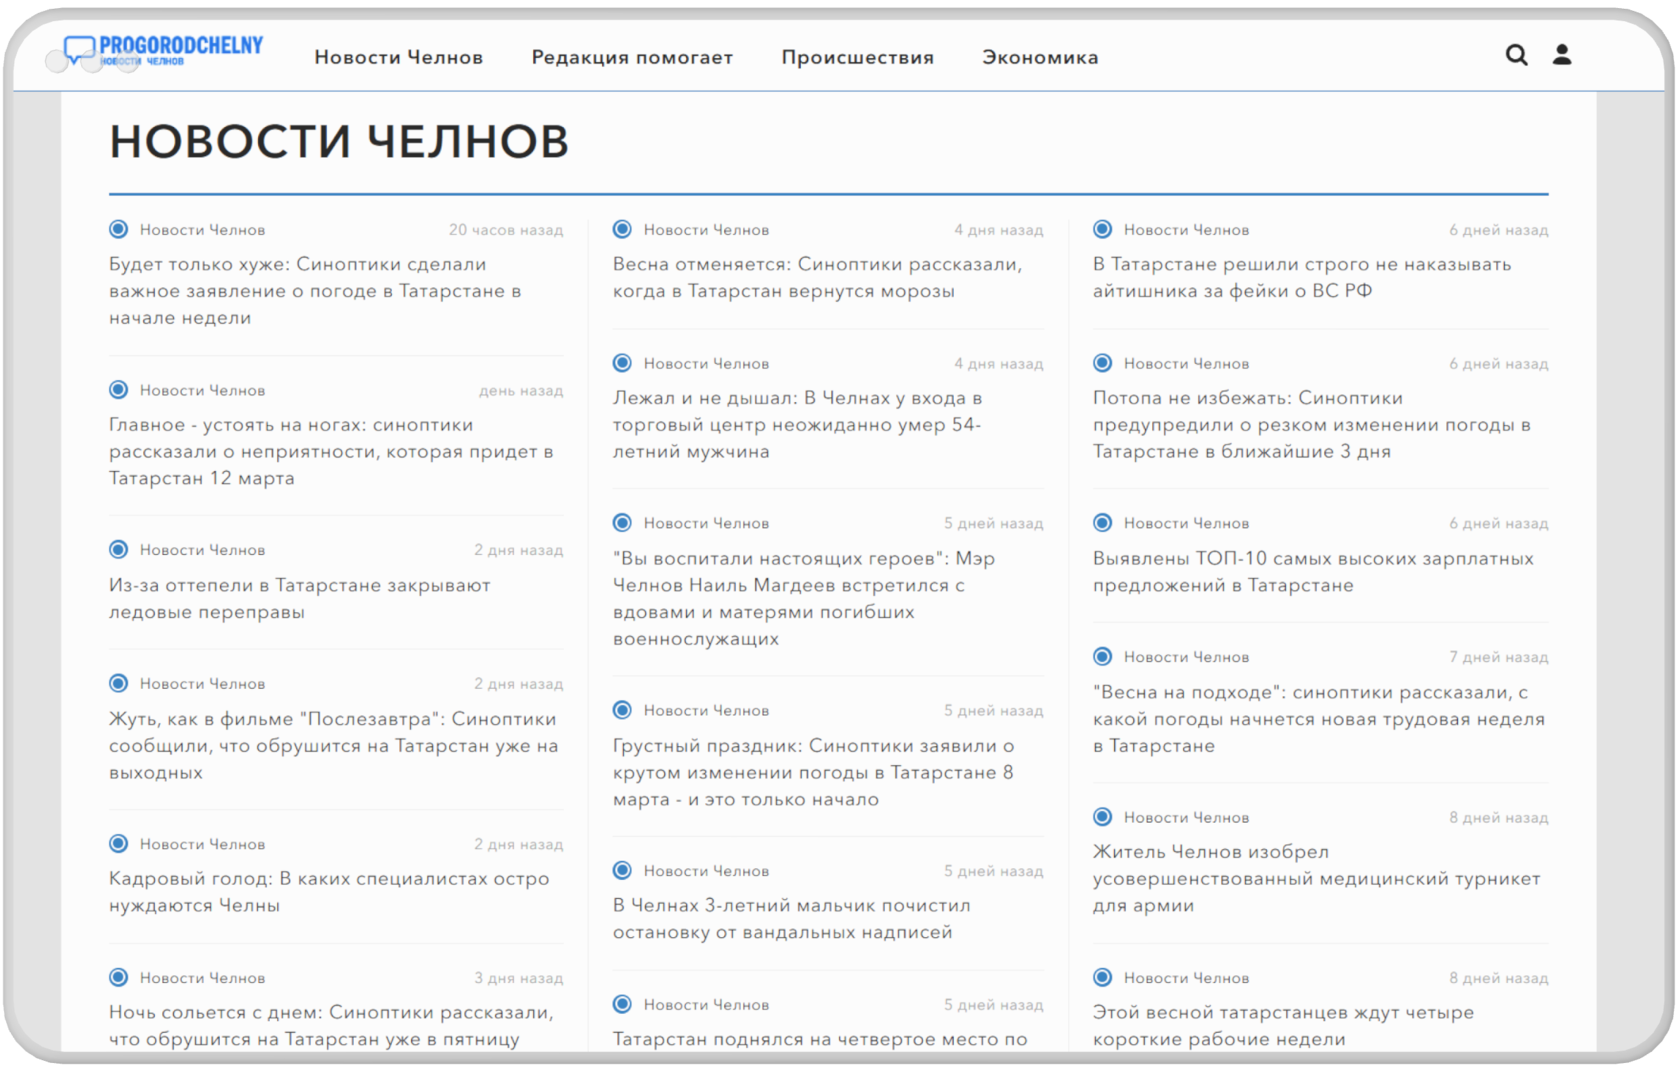Open the user account icon
Viewport: 1680px width, 1069px height.
pos(1562,55)
